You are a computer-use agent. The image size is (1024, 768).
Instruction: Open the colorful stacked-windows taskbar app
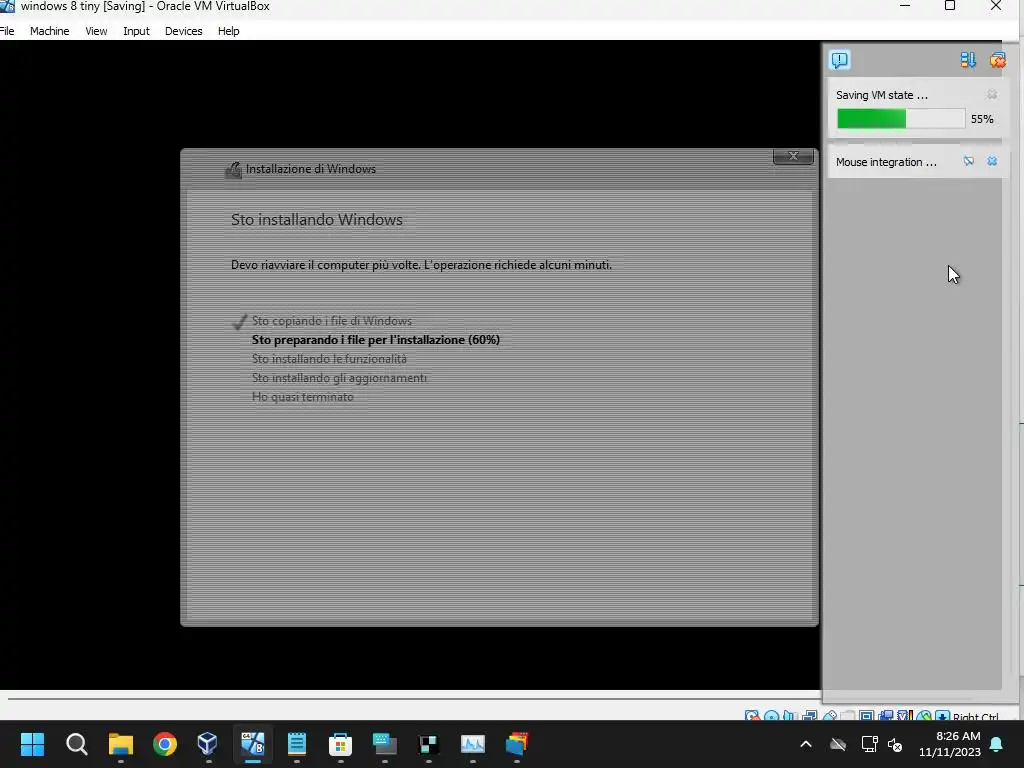tap(517, 744)
